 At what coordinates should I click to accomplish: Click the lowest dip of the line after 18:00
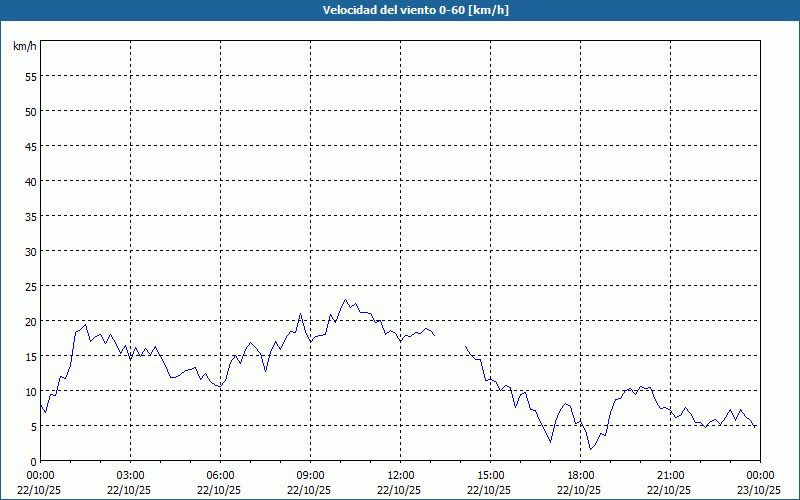(x=590, y=449)
